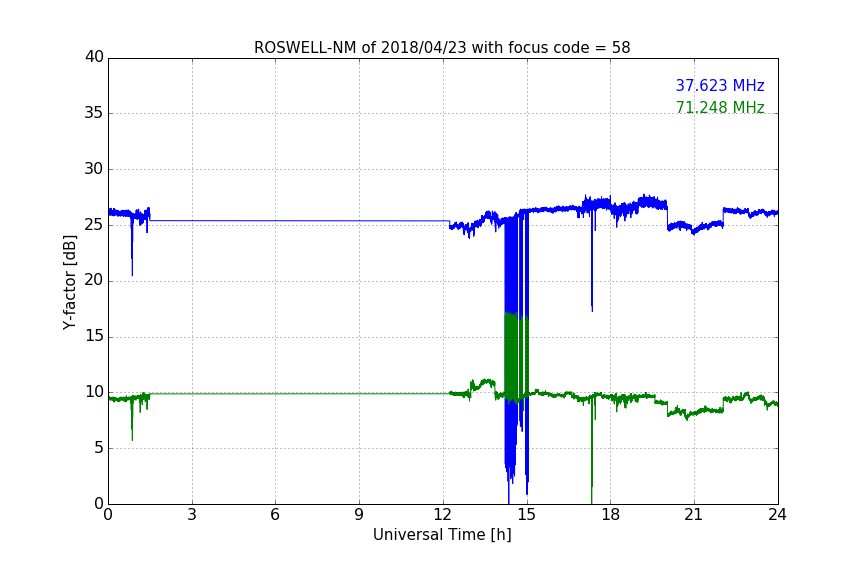Image resolution: width=864 pixels, height=576 pixels.
Task: Click the x-axis tick label '24'
Action: (777, 515)
